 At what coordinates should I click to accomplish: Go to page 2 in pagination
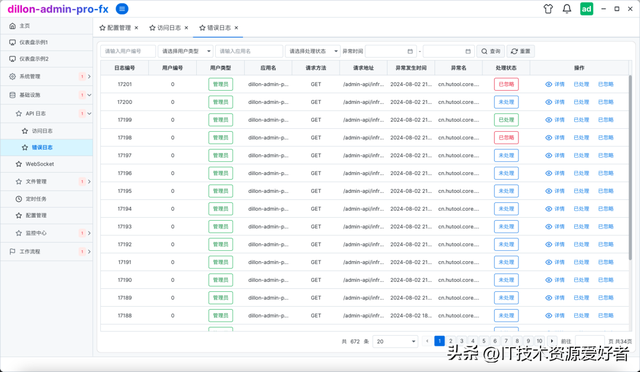click(451, 341)
